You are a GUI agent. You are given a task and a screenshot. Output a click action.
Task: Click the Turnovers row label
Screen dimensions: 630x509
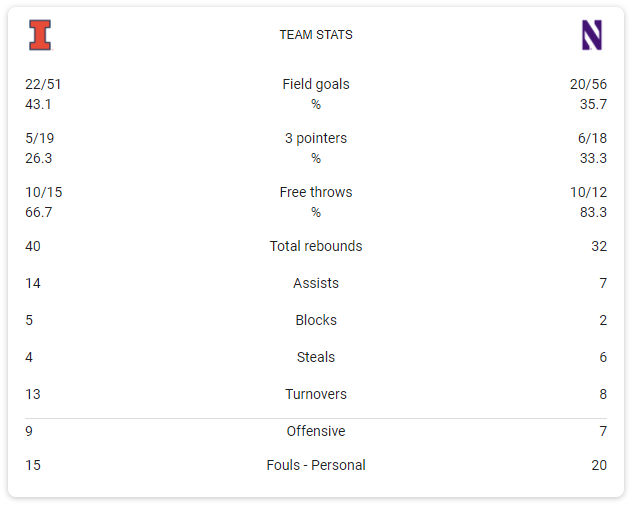[316, 395]
